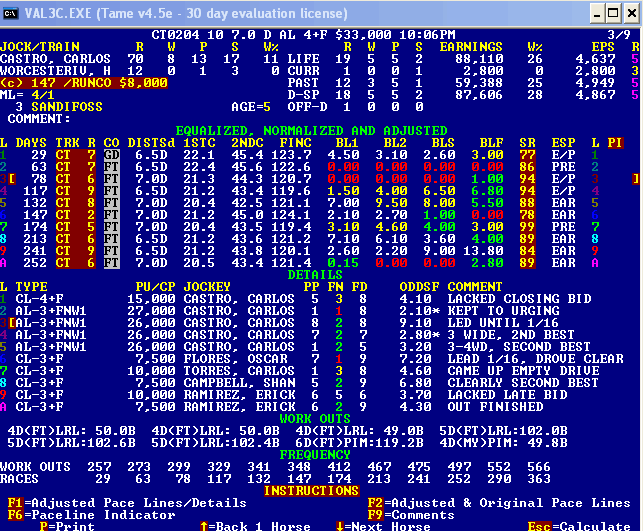The image size is (643, 531).
Task: Click comment OUT FINISHED
Action: click(495, 407)
